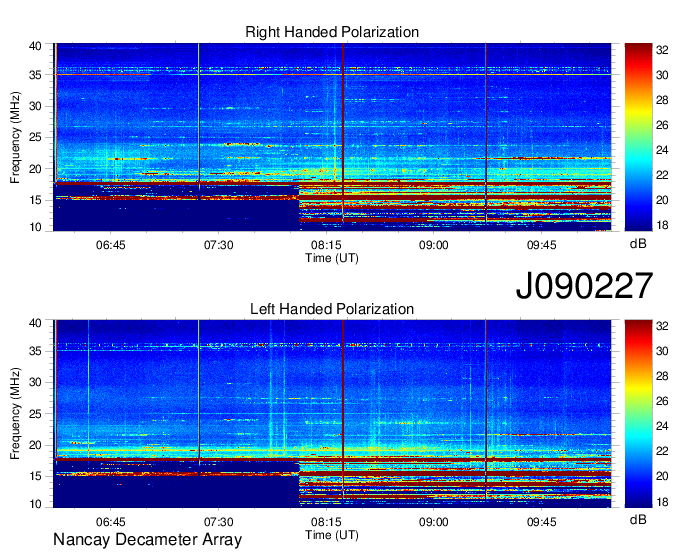Click 35 frequency tick of Left Handed plot

pyautogui.click(x=35, y=352)
